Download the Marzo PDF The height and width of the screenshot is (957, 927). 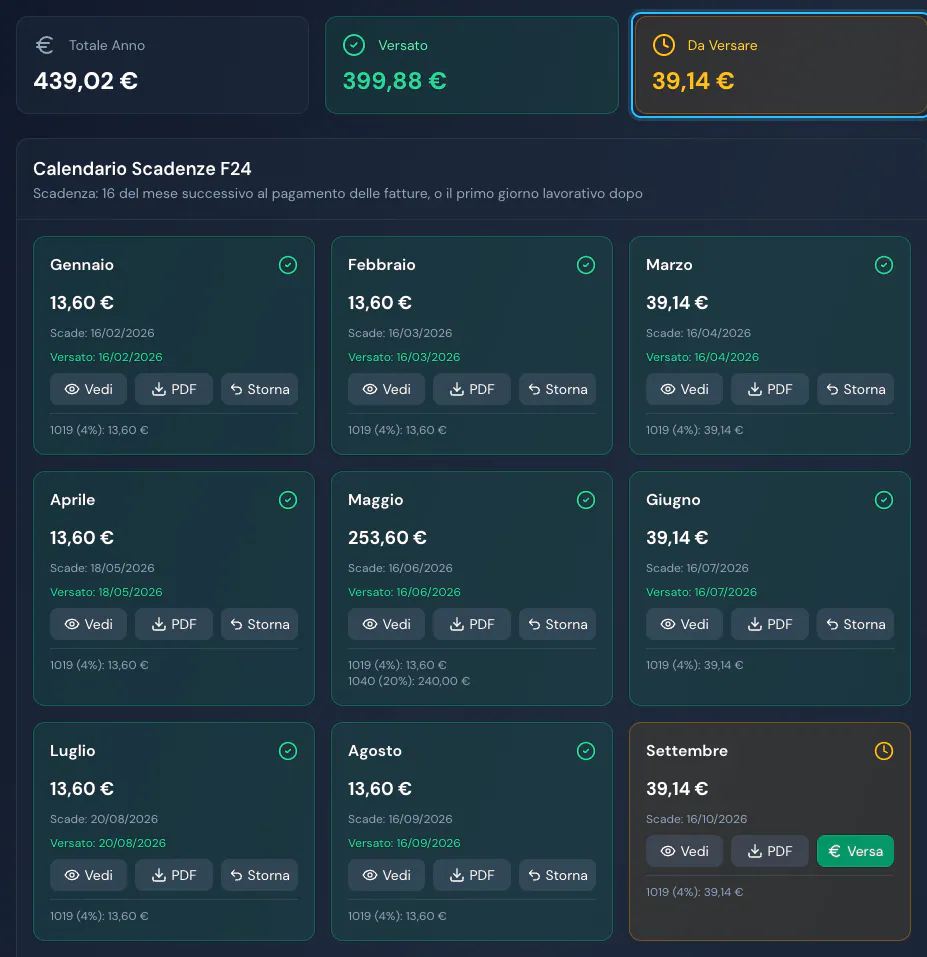coord(770,389)
